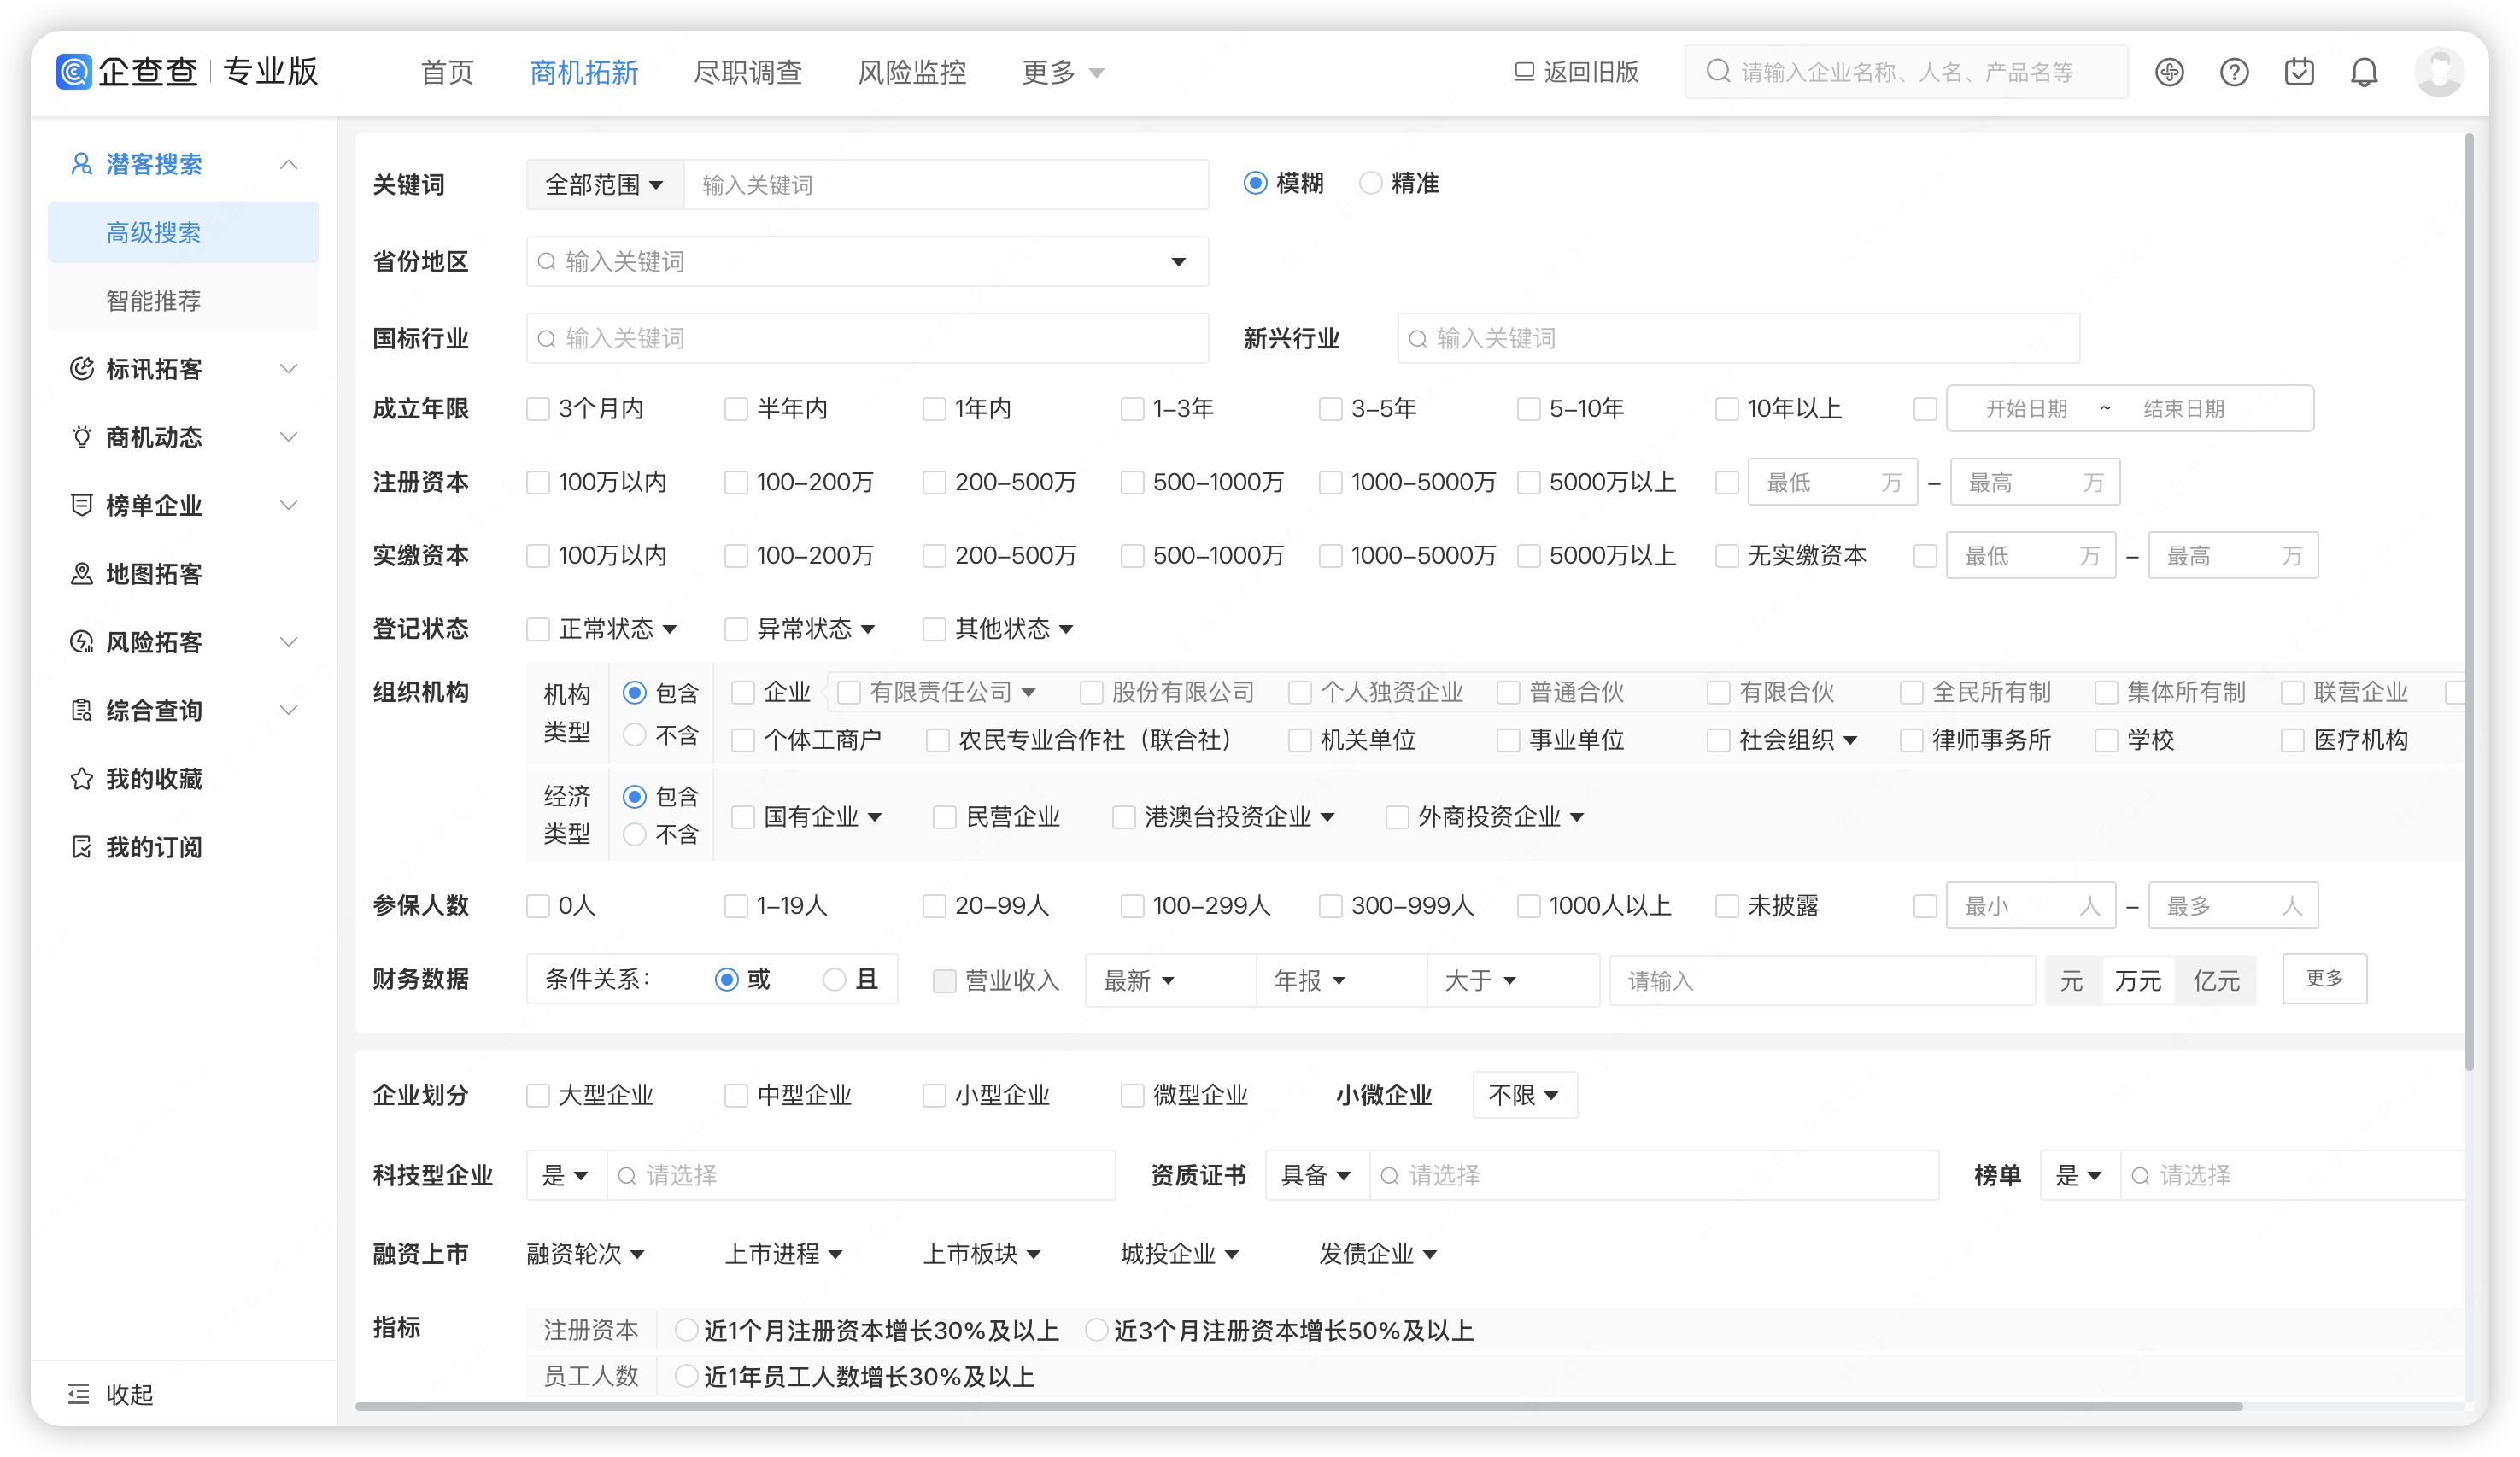Open the help question mark icon
The width and height of the screenshot is (2520, 1457).
tap(2234, 72)
